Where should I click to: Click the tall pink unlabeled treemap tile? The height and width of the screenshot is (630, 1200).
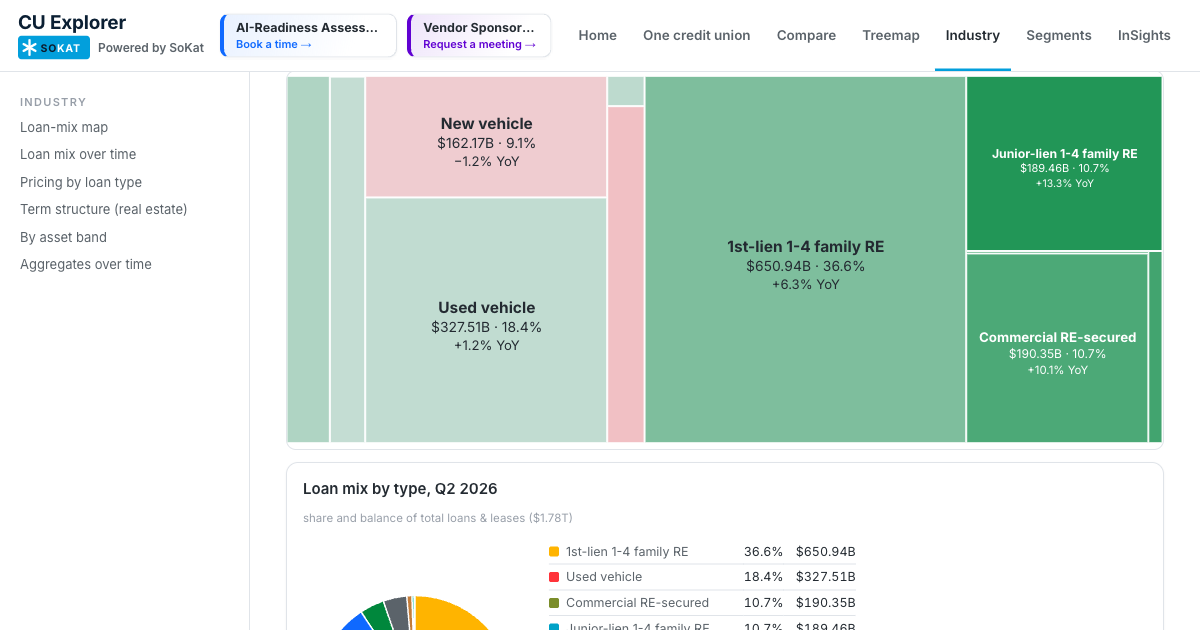coord(626,274)
